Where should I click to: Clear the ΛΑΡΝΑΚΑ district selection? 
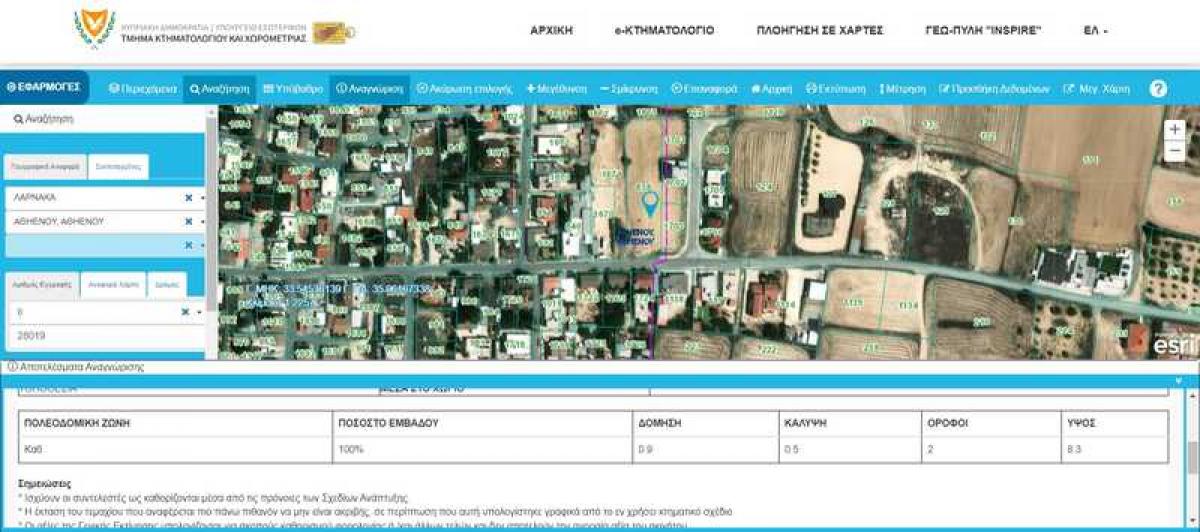188,198
